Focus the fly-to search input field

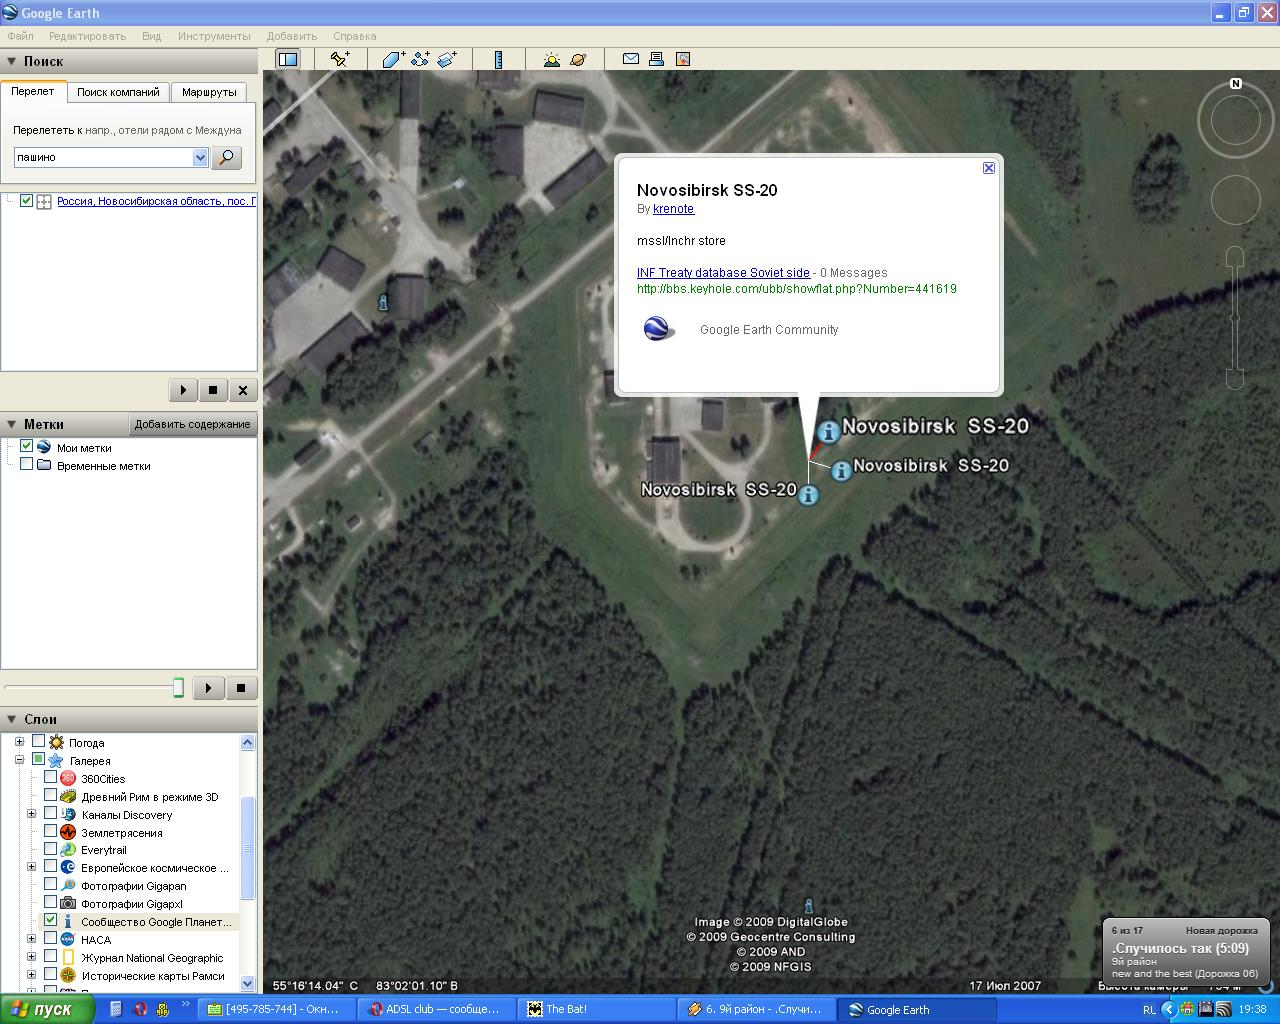[x=103, y=157]
